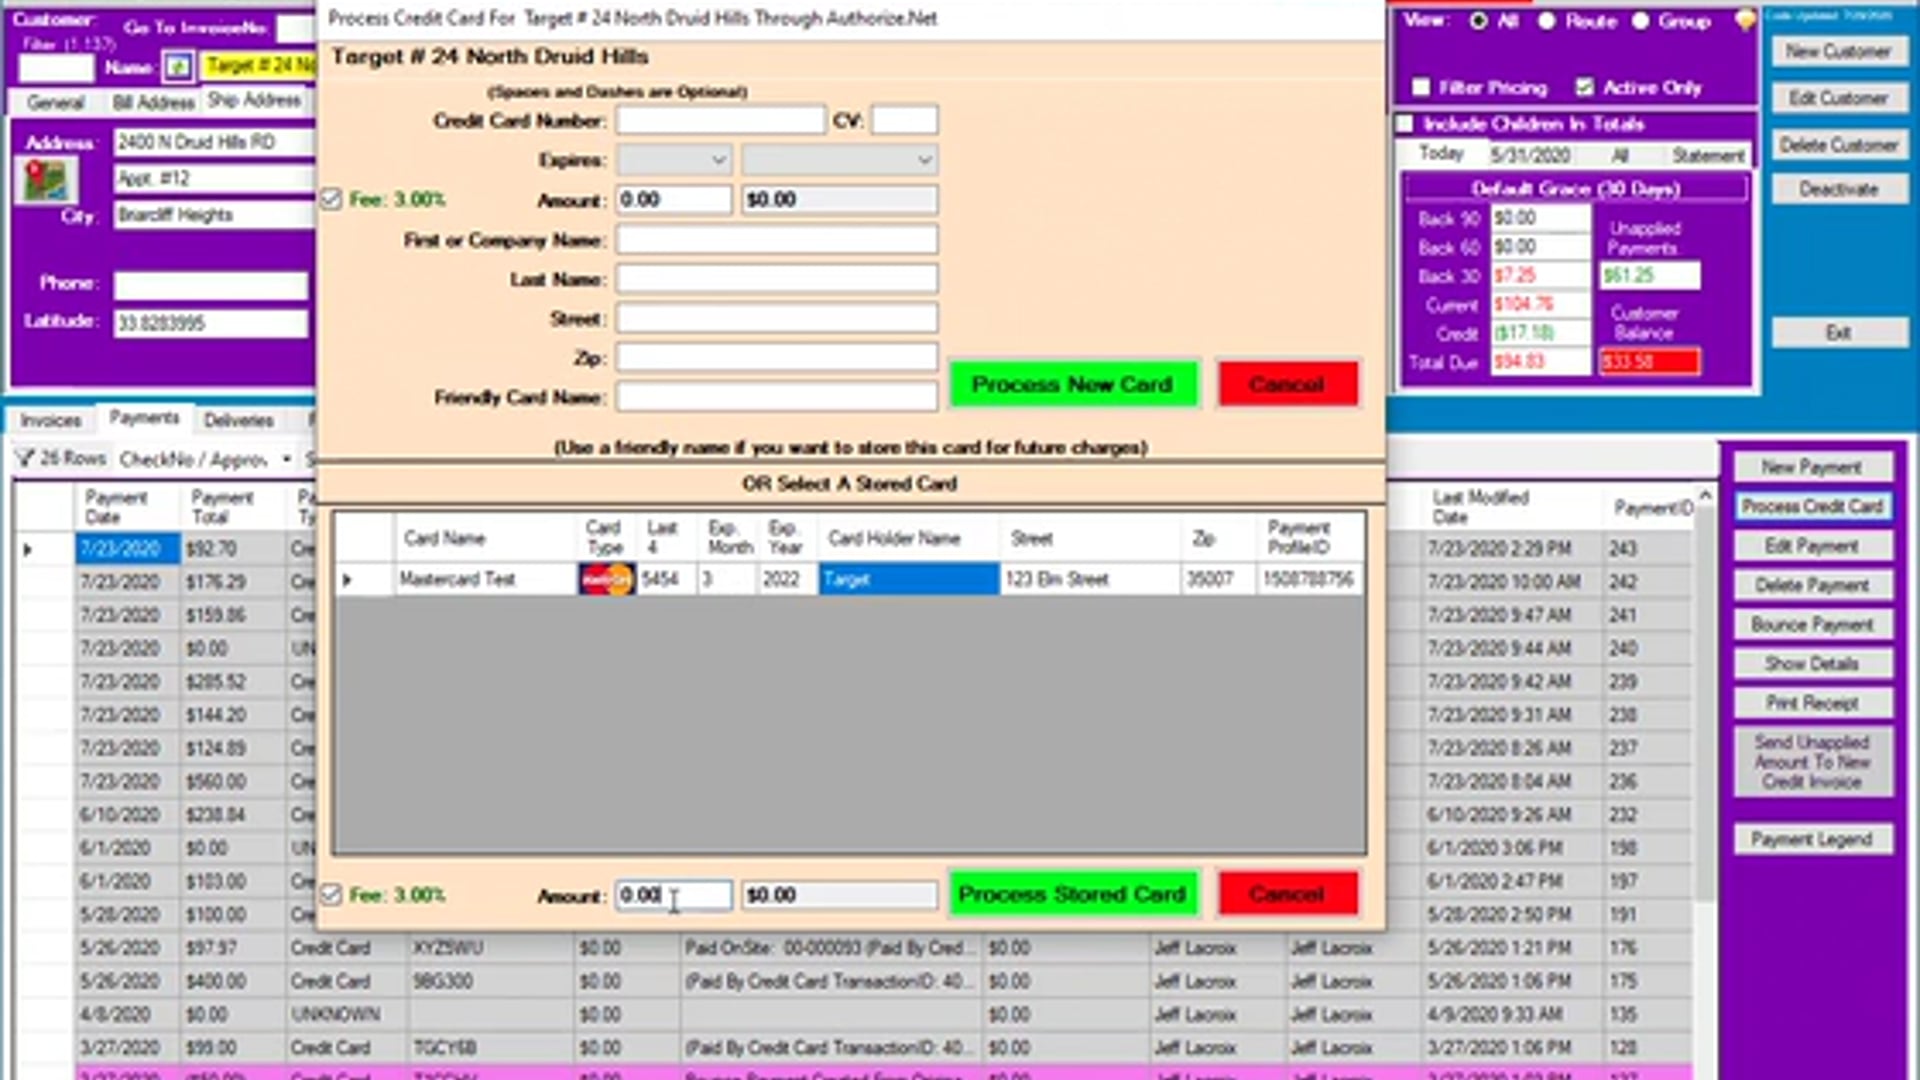Toggle the upper Fee 3.00% checkbox
Screen dimensions: 1920x1080
pos(331,199)
